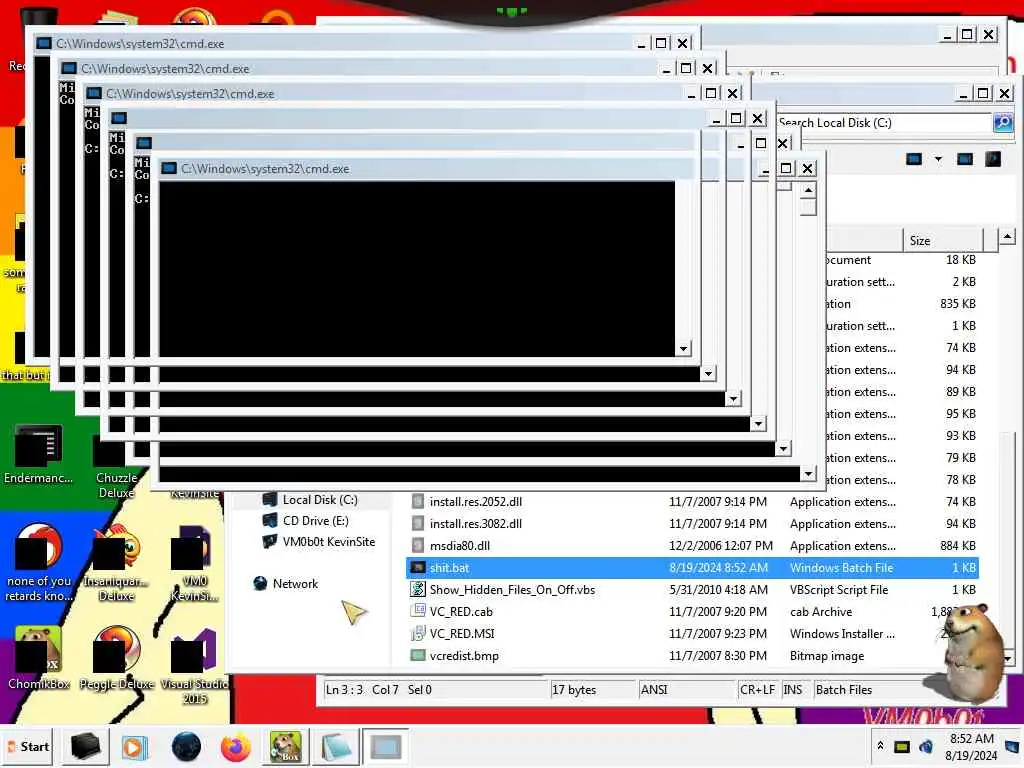Open the view options dropdown arrow

tap(938, 159)
